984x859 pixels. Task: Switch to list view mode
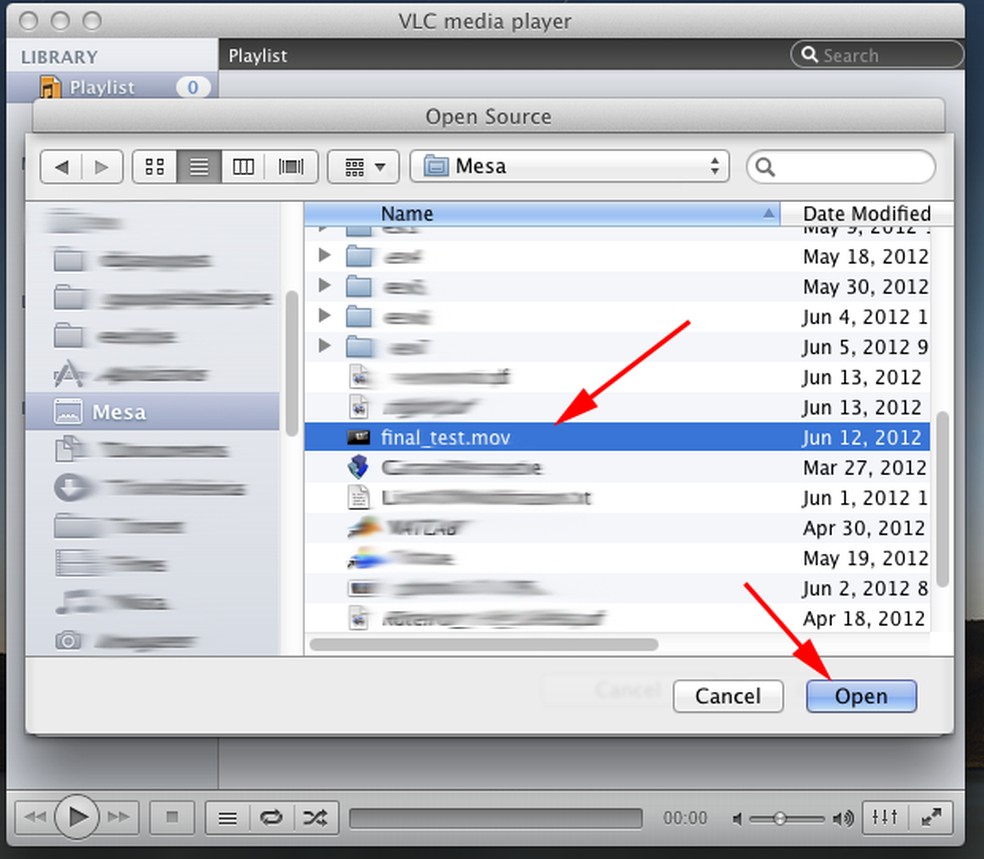(199, 167)
